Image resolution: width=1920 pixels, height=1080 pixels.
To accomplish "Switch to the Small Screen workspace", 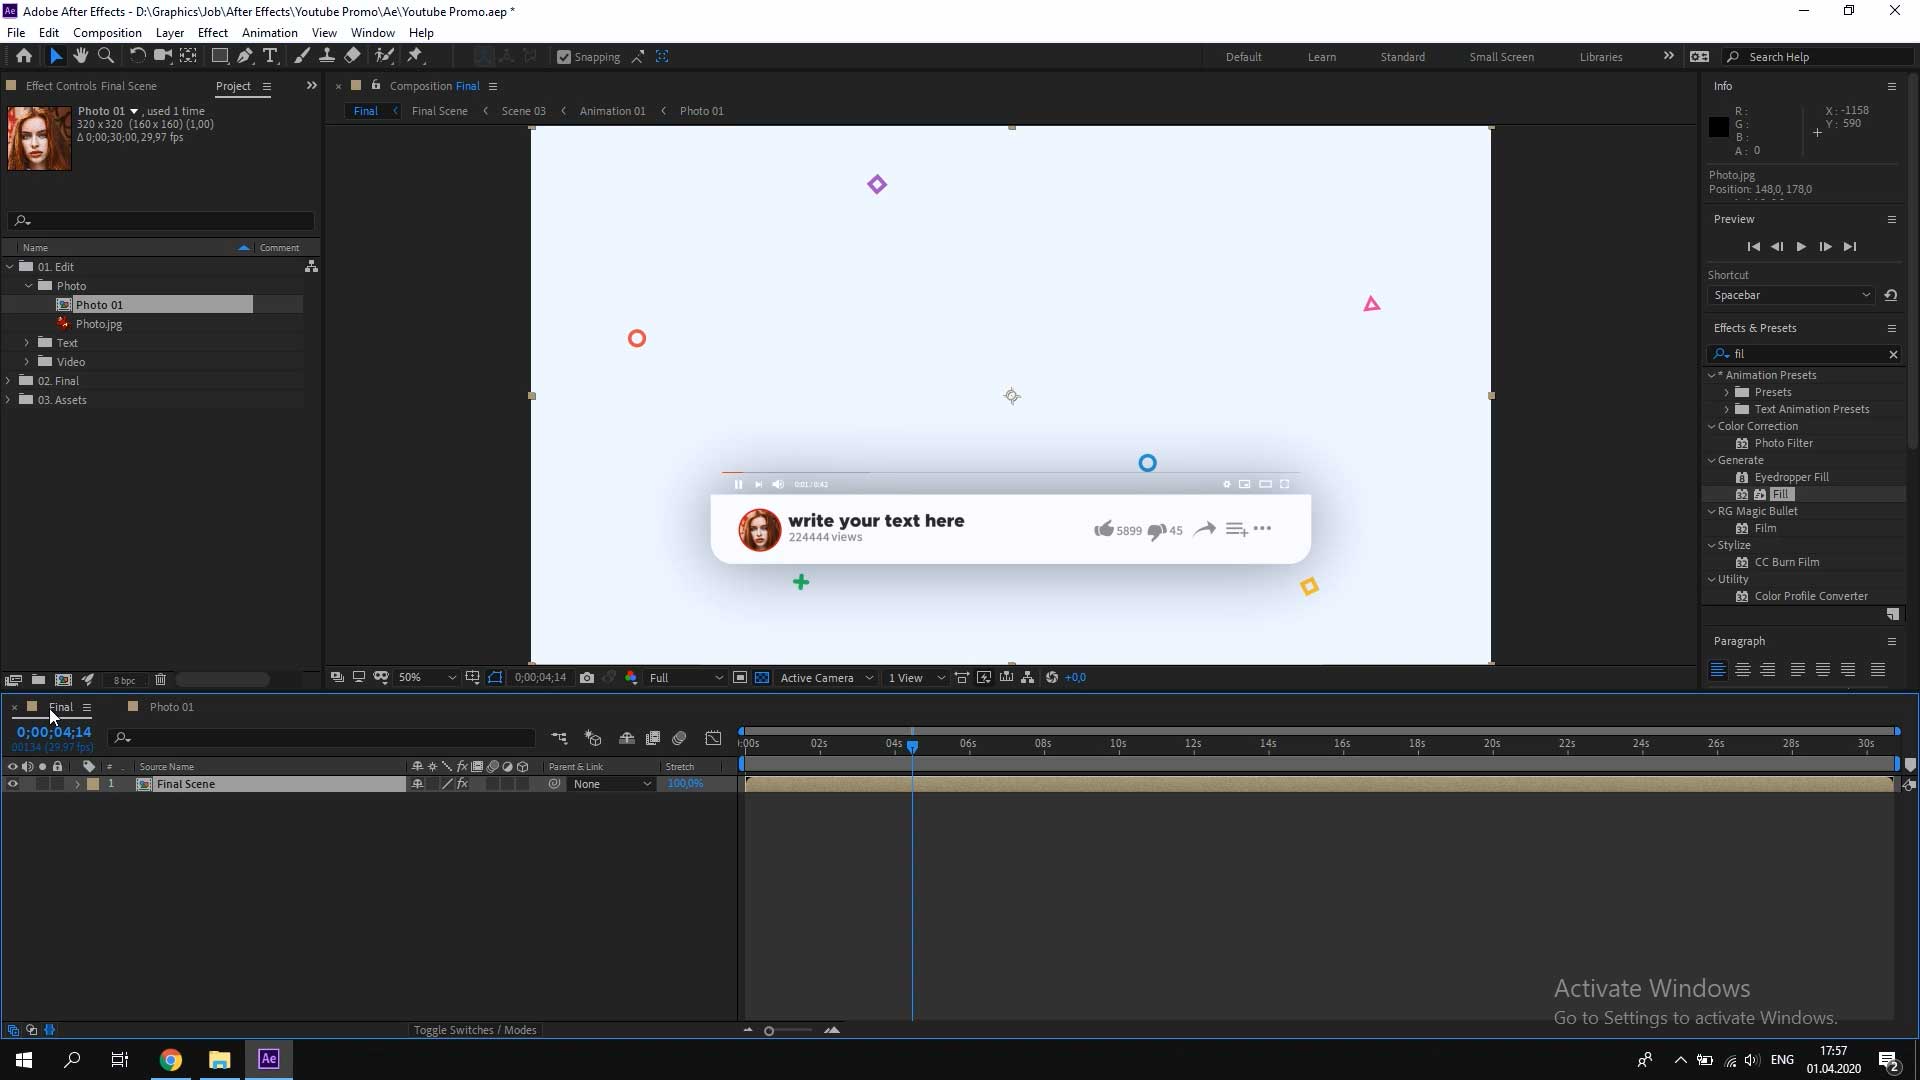I will point(1501,57).
